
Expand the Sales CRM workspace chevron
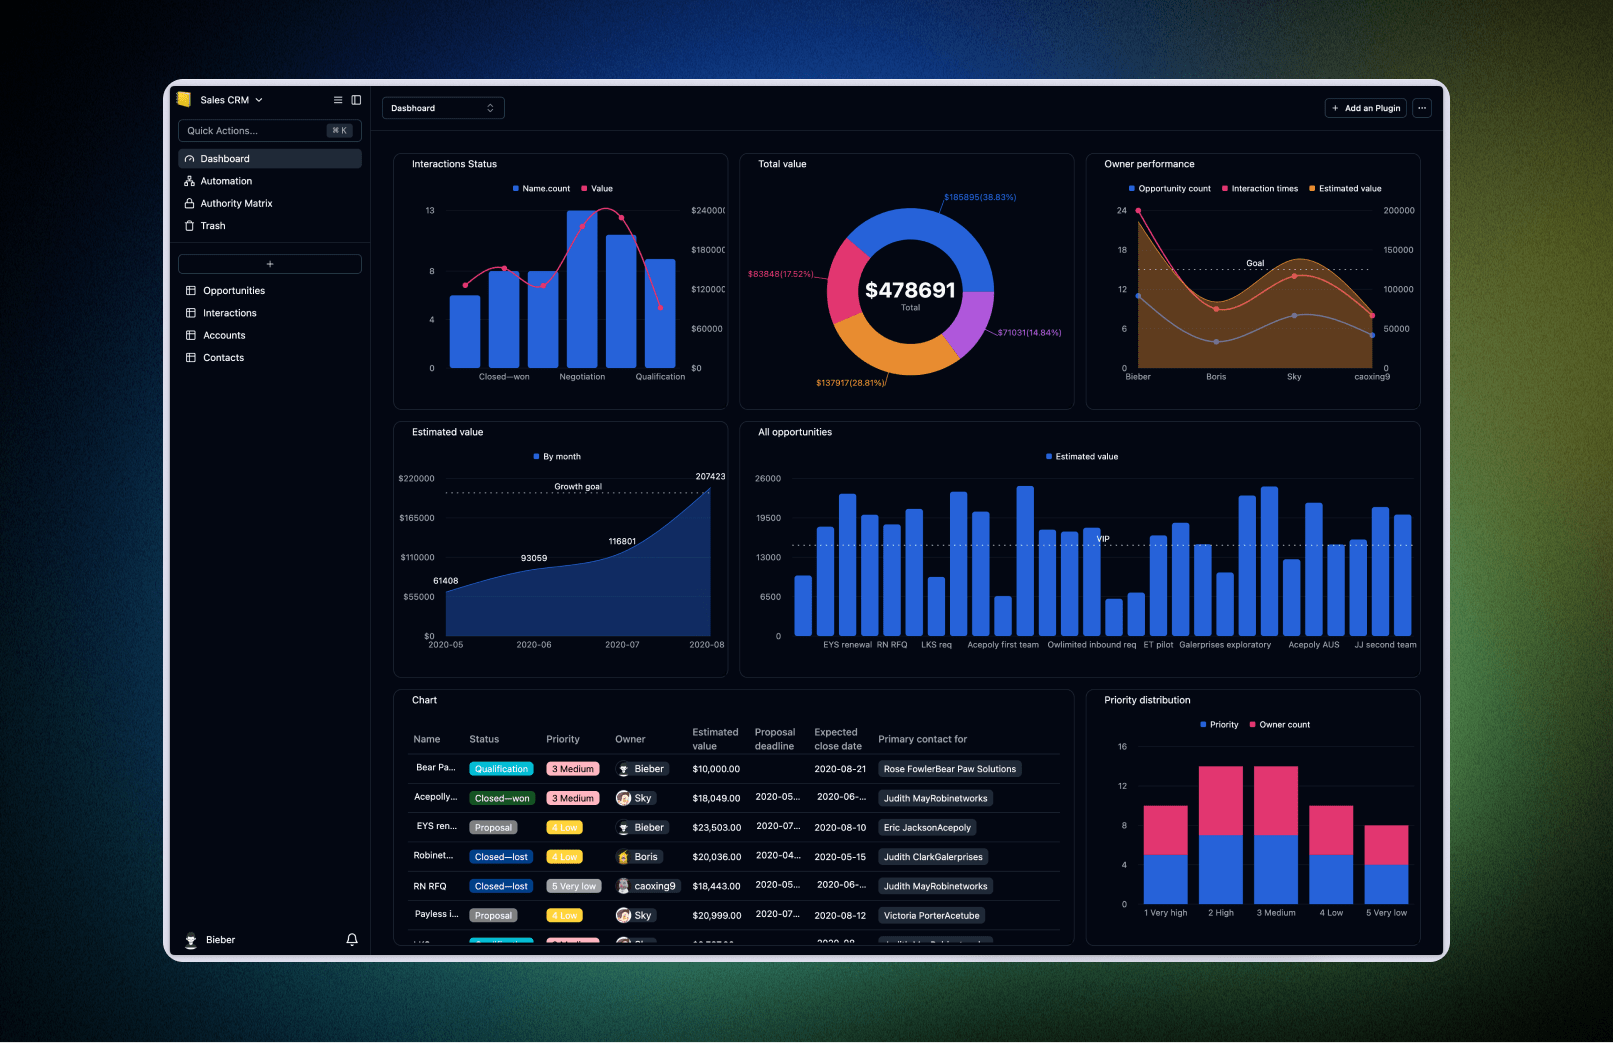click(x=259, y=100)
